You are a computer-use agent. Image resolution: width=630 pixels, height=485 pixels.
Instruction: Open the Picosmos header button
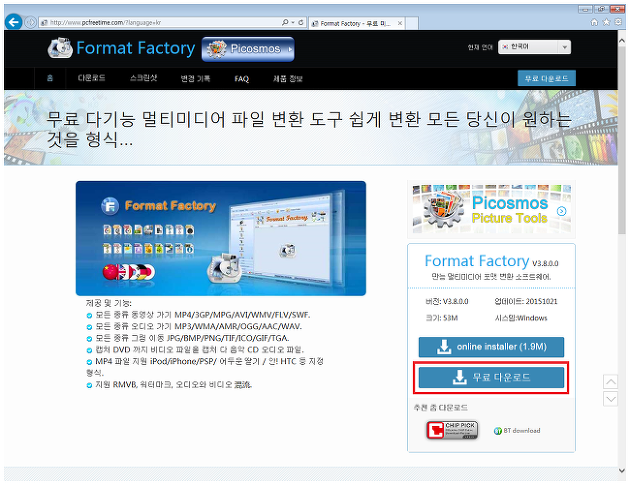coord(248,49)
